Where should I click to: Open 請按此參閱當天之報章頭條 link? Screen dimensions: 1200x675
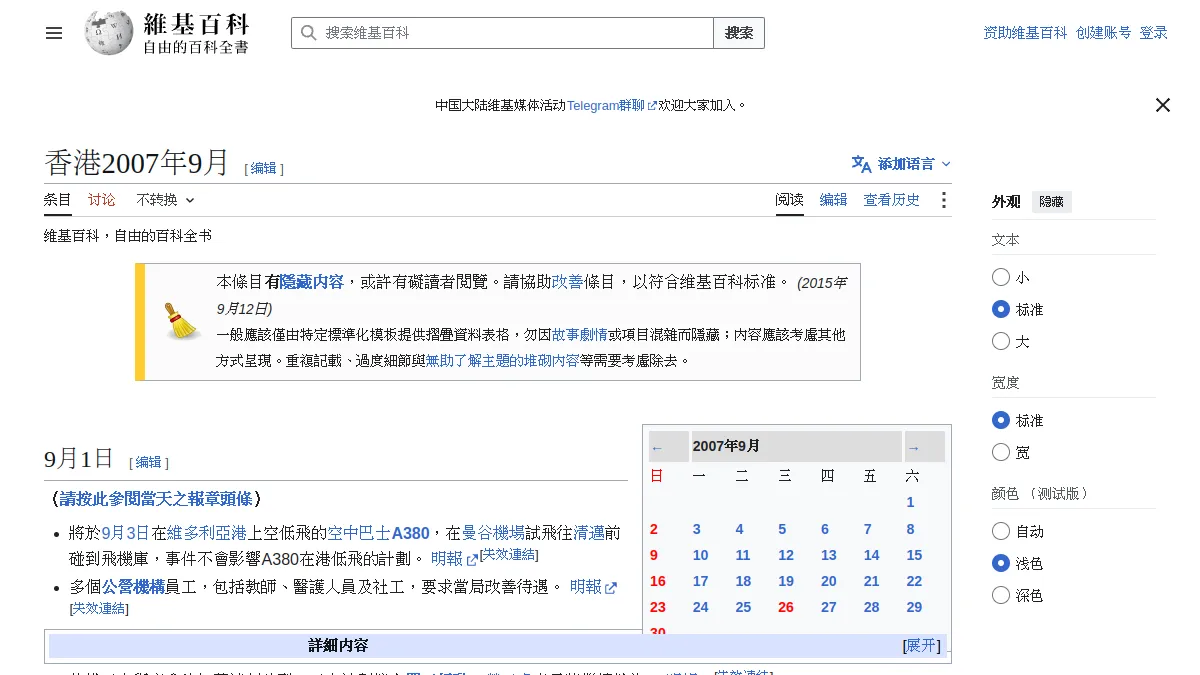(x=156, y=498)
